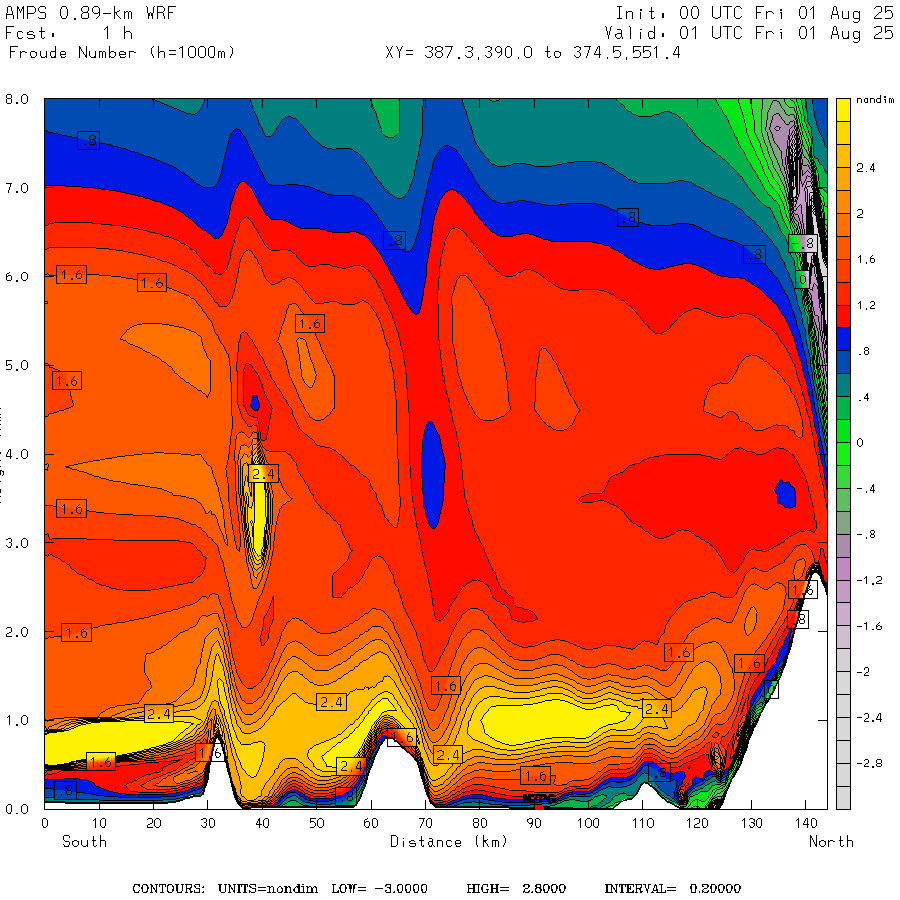Click the x-axis tick label "50"

[x=317, y=823]
